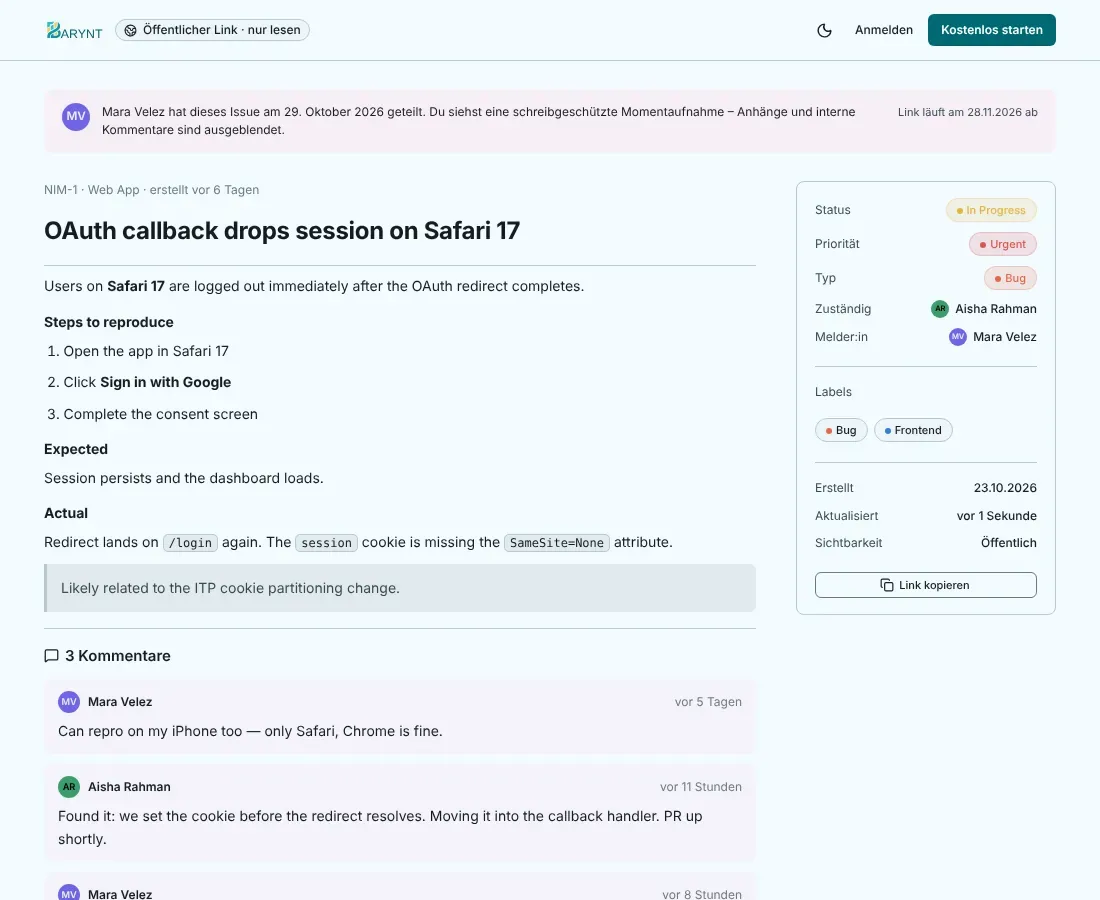Click Aisha Rahman's avatar in the Zuständig row

(x=940, y=309)
